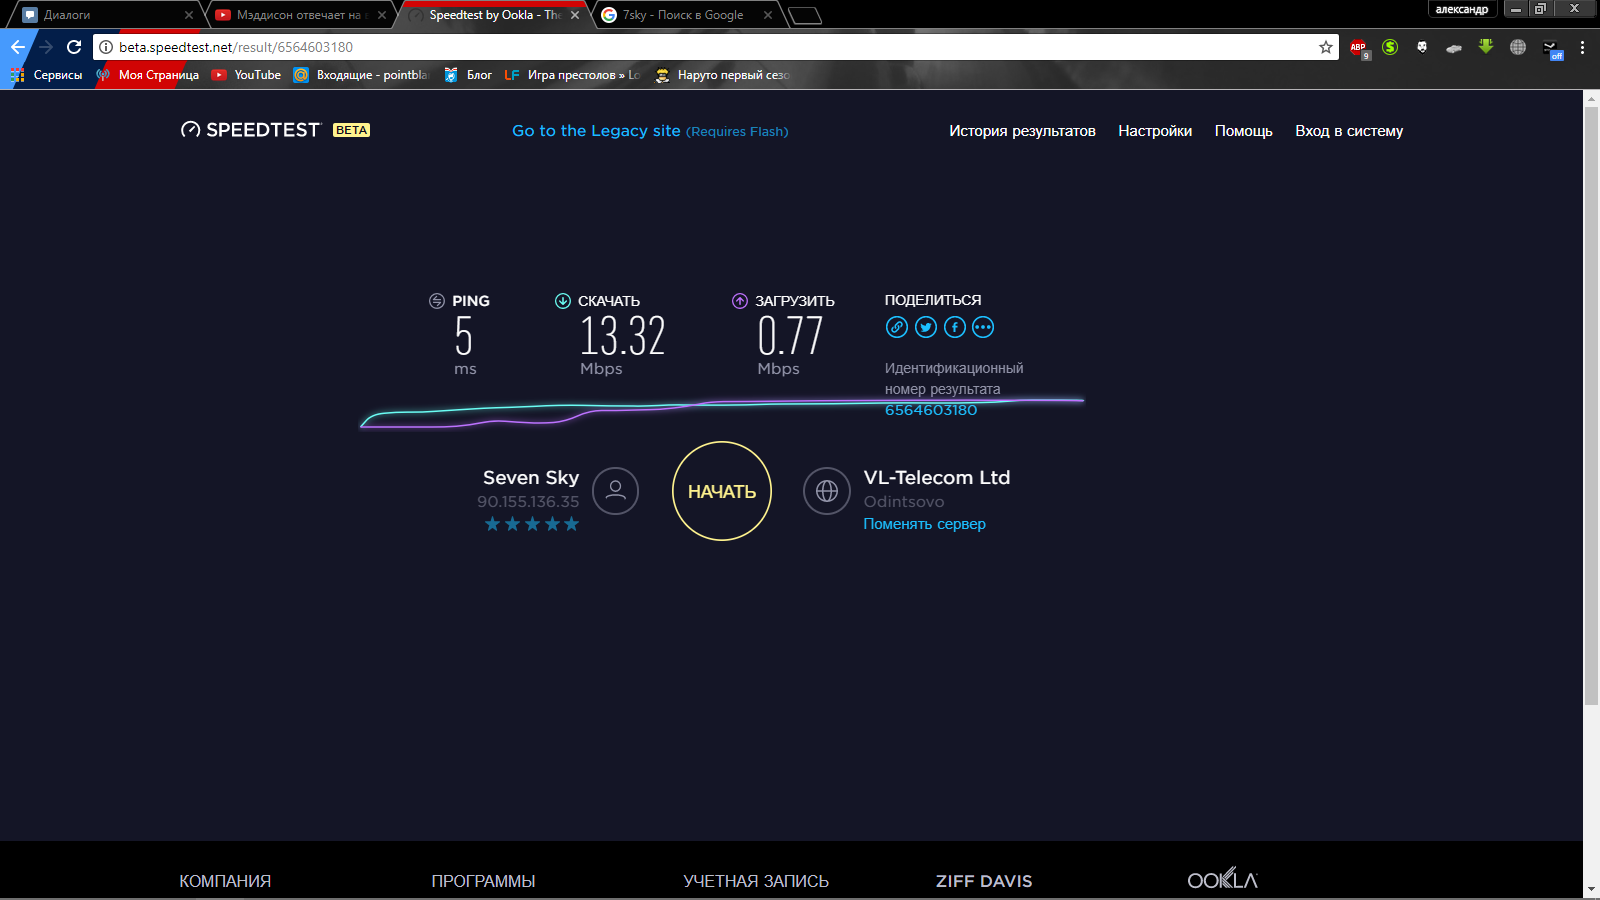1600x900 pixels.
Task: Open the Блог bookmark
Action: coord(468,75)
